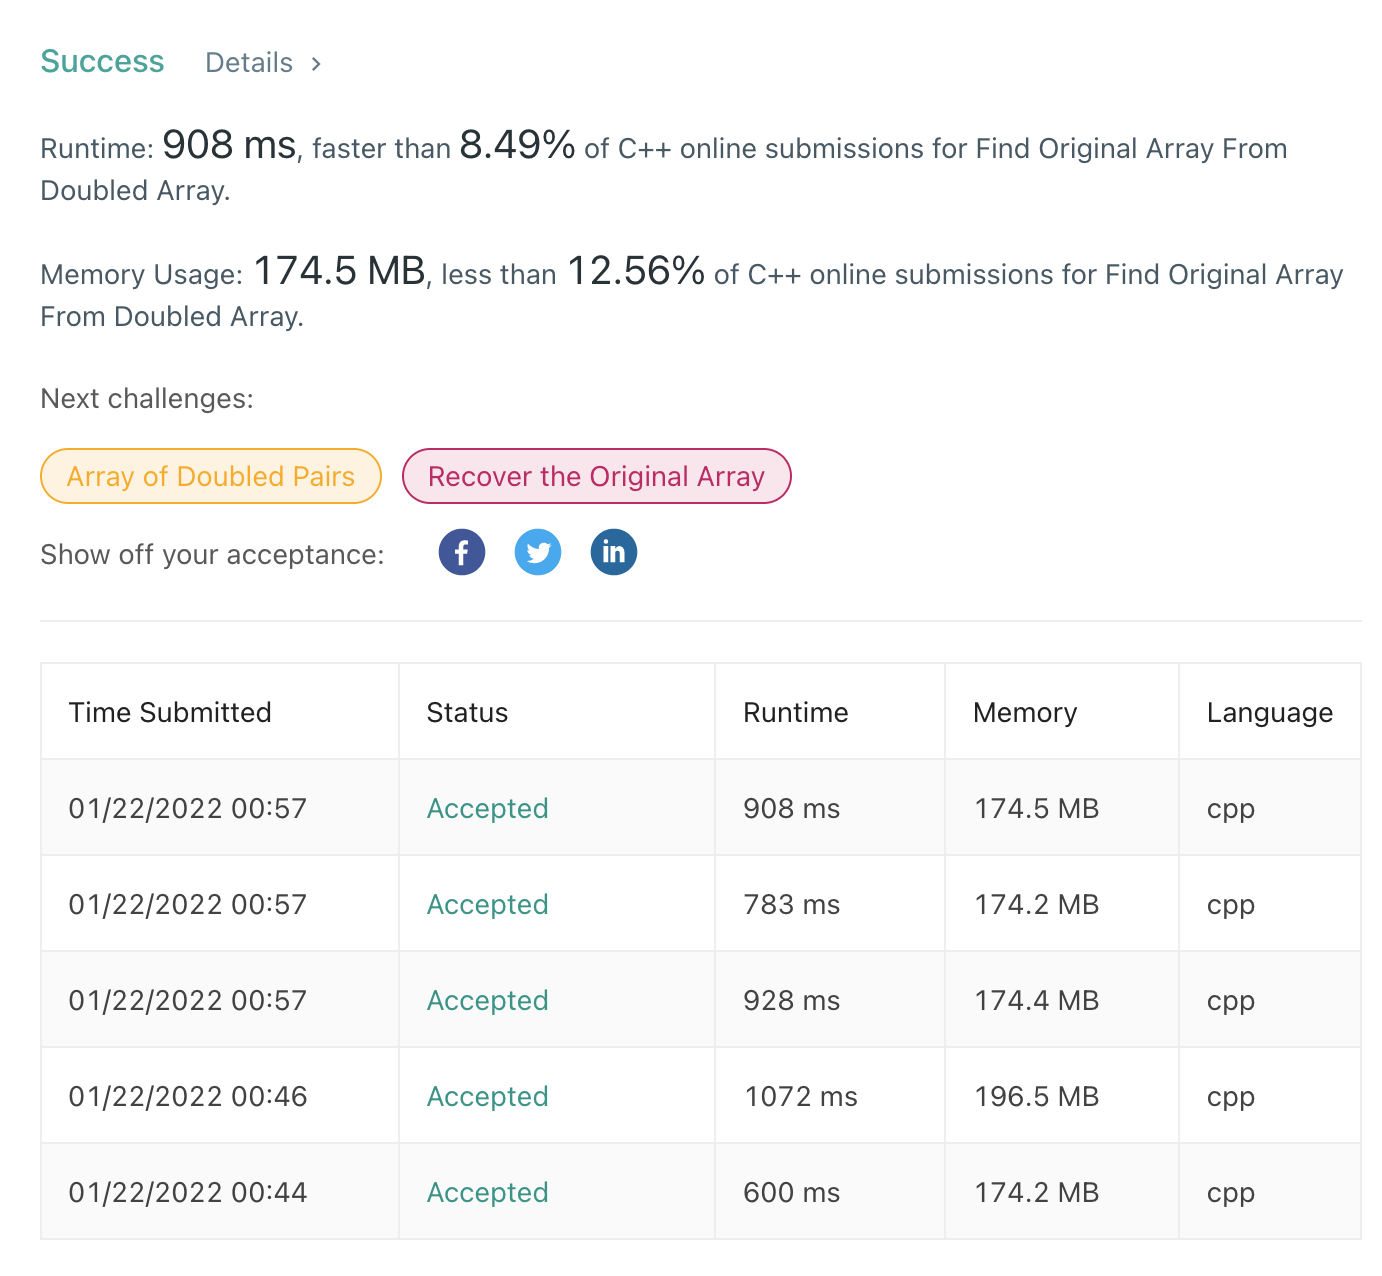Open Array of Doubled Pairs challenge

point(211,476)
